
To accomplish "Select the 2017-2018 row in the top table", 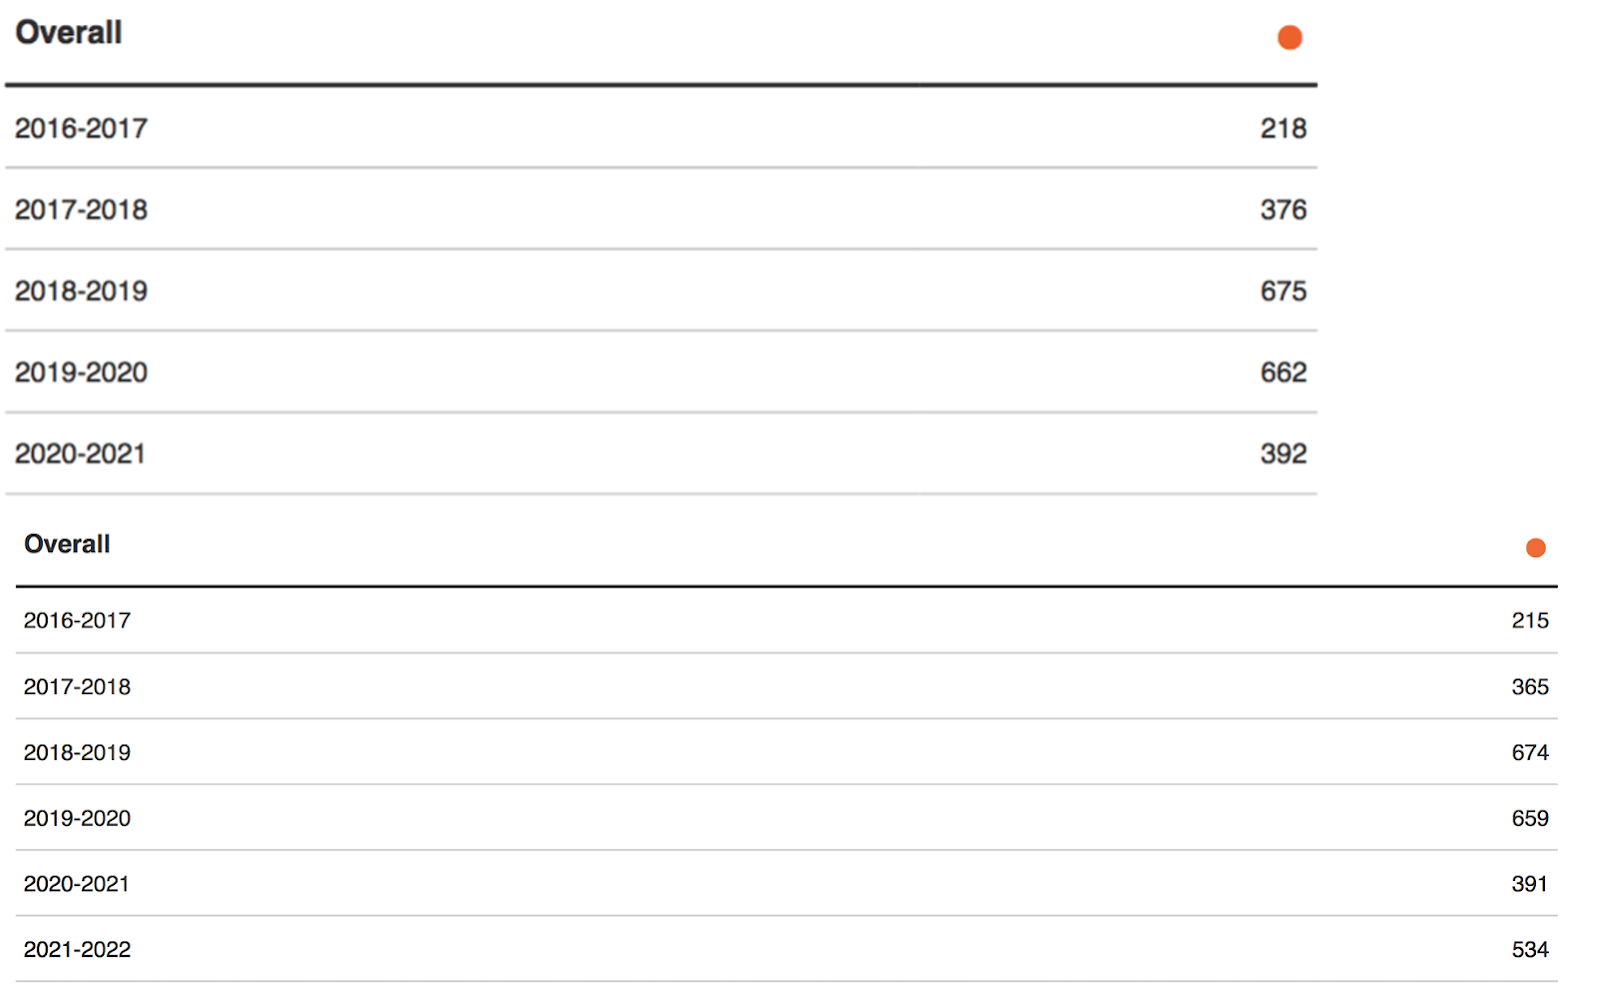I will click(661, 209).
